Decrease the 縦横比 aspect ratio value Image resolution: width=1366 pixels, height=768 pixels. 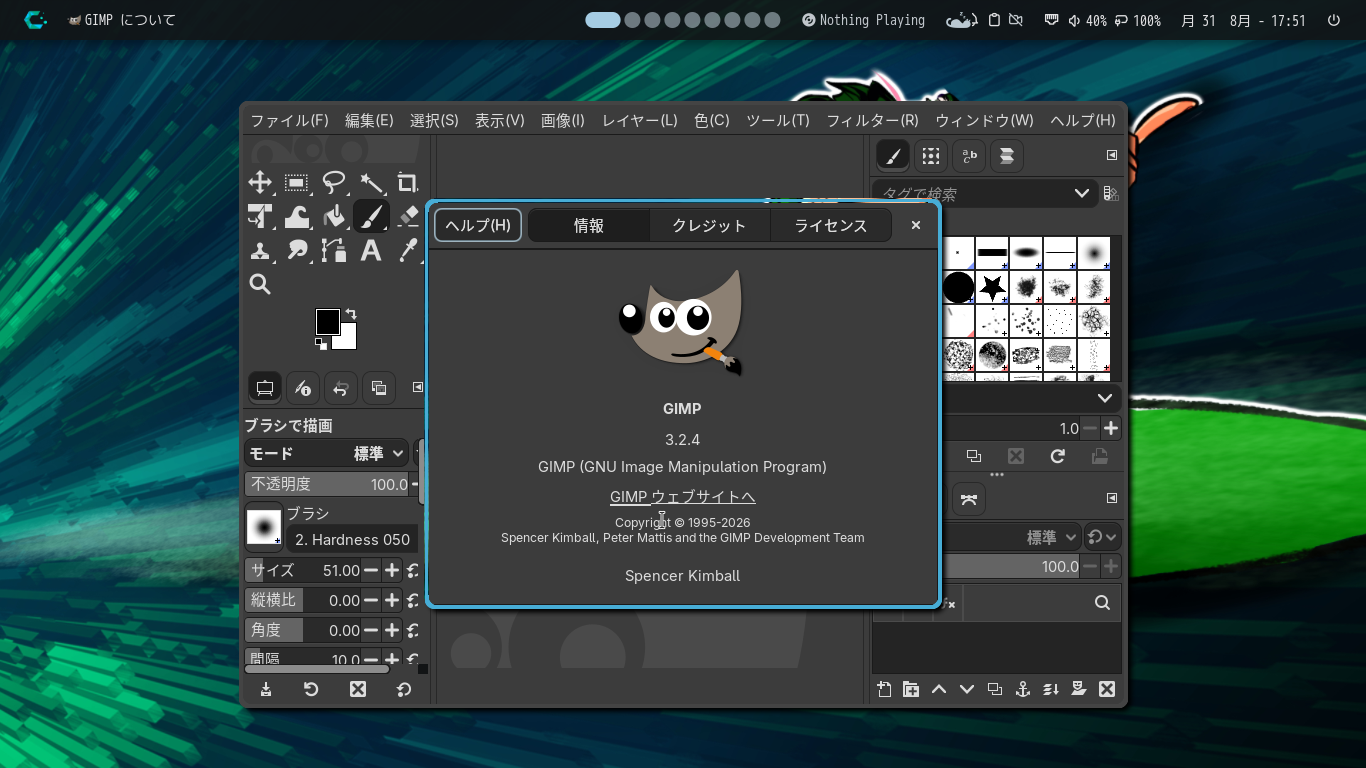370,600
